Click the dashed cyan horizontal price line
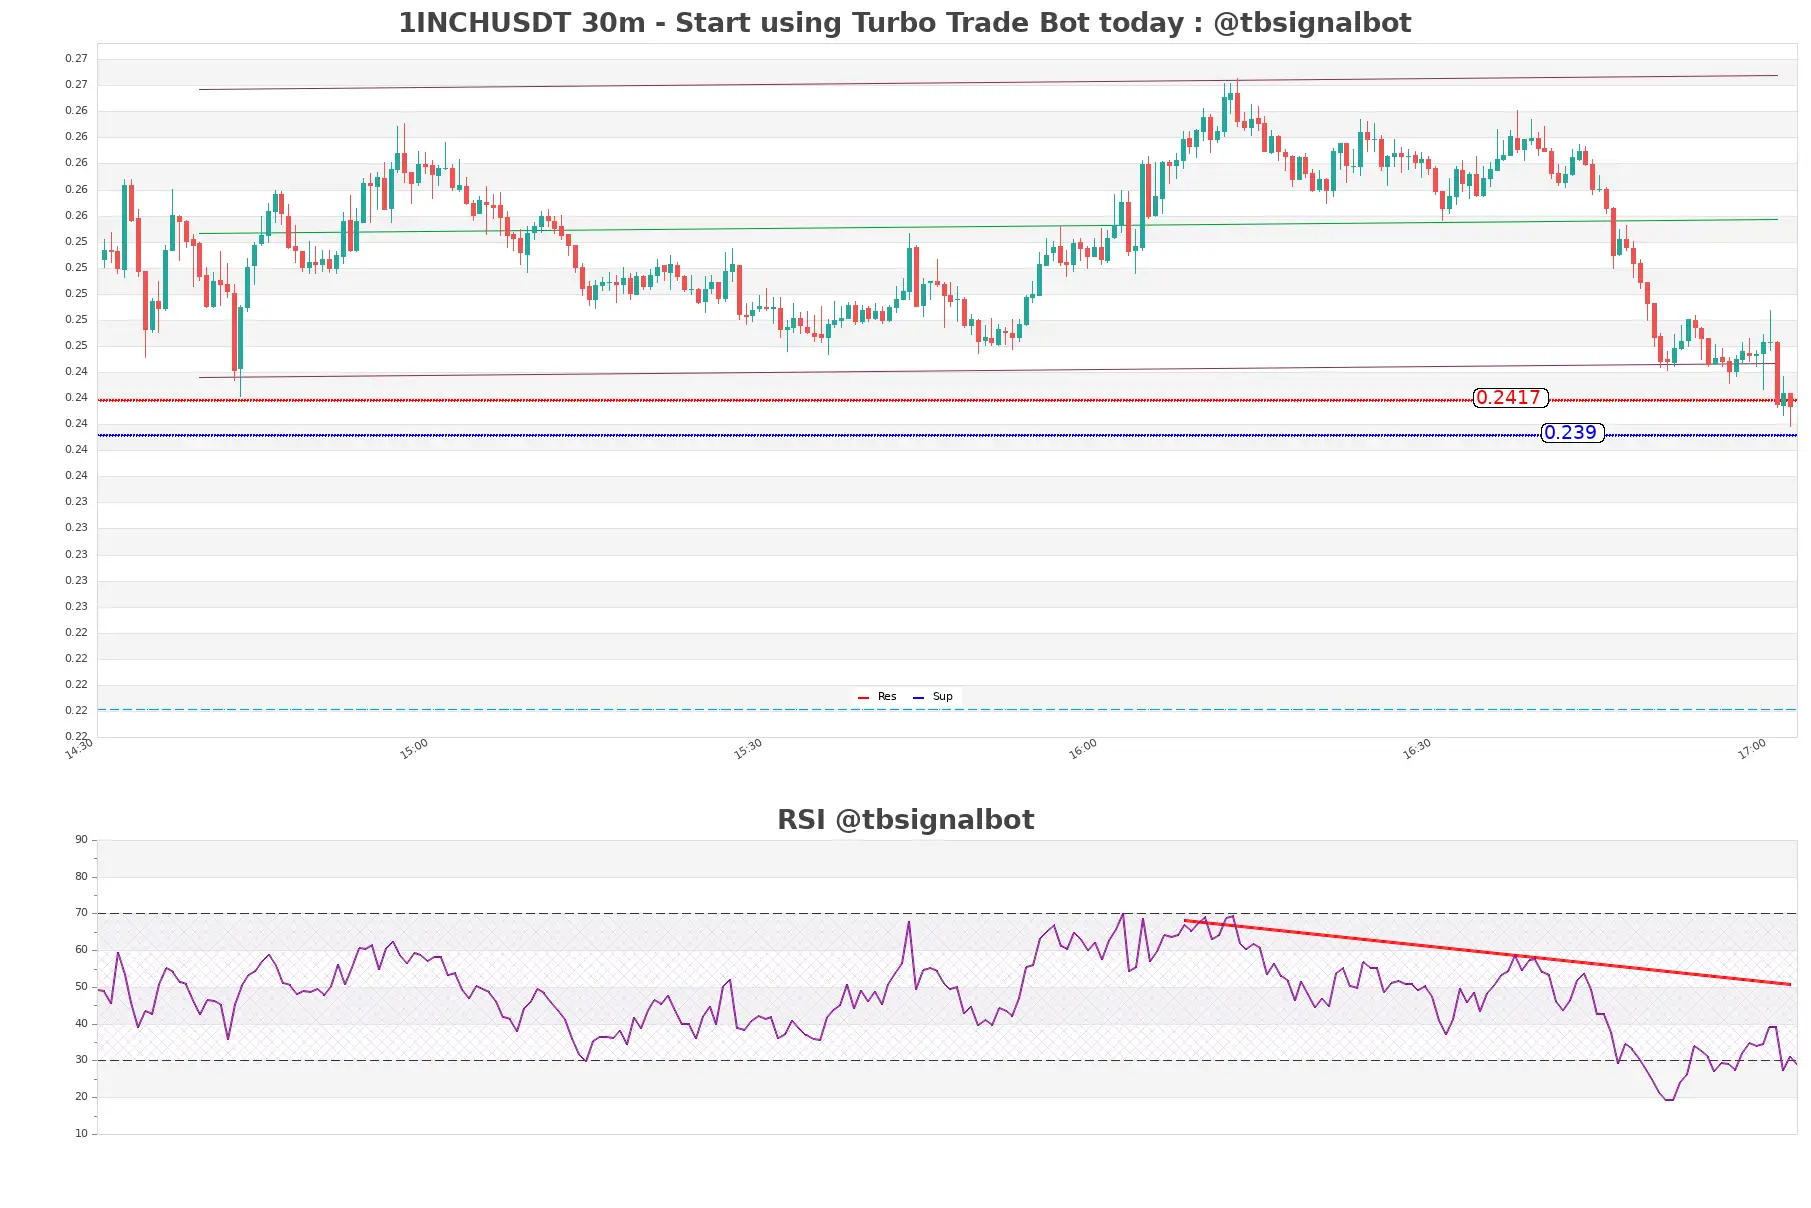The width and height of the screenshot is (1811, 1208). [947, 710]
